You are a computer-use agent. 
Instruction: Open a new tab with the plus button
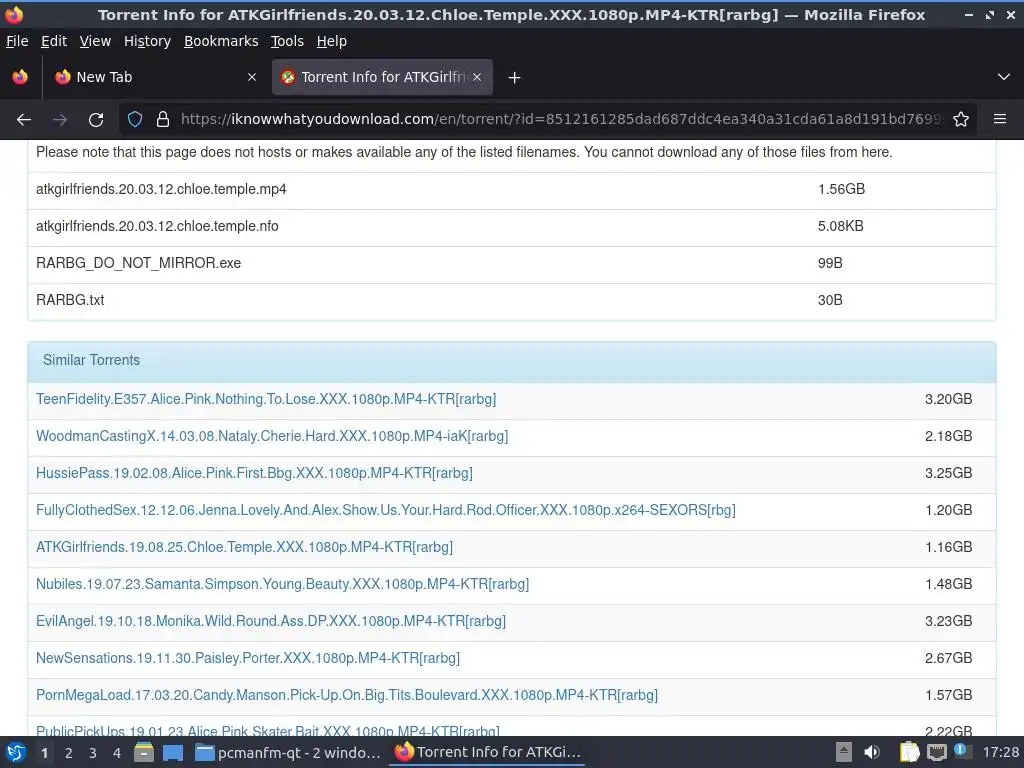tap(514, 78)
